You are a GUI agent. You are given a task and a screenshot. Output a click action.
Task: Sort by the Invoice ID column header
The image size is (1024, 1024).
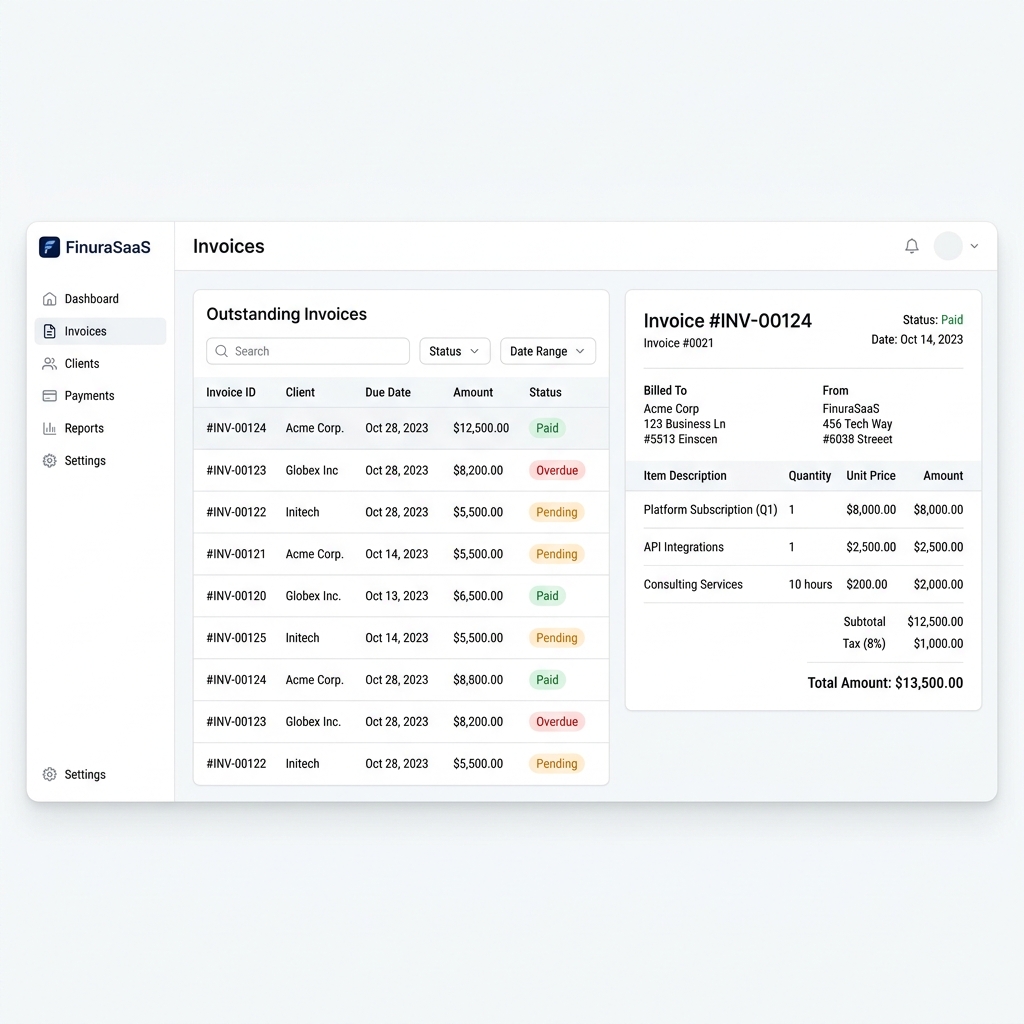coord(231,392)
